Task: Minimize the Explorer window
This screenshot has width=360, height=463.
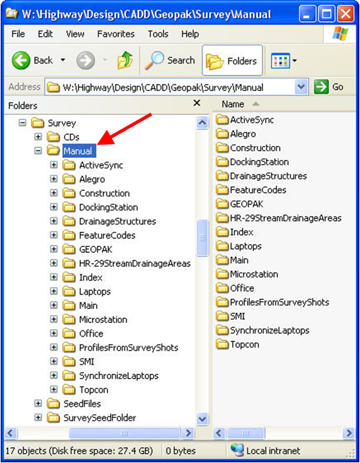Action: click(308, 14)
